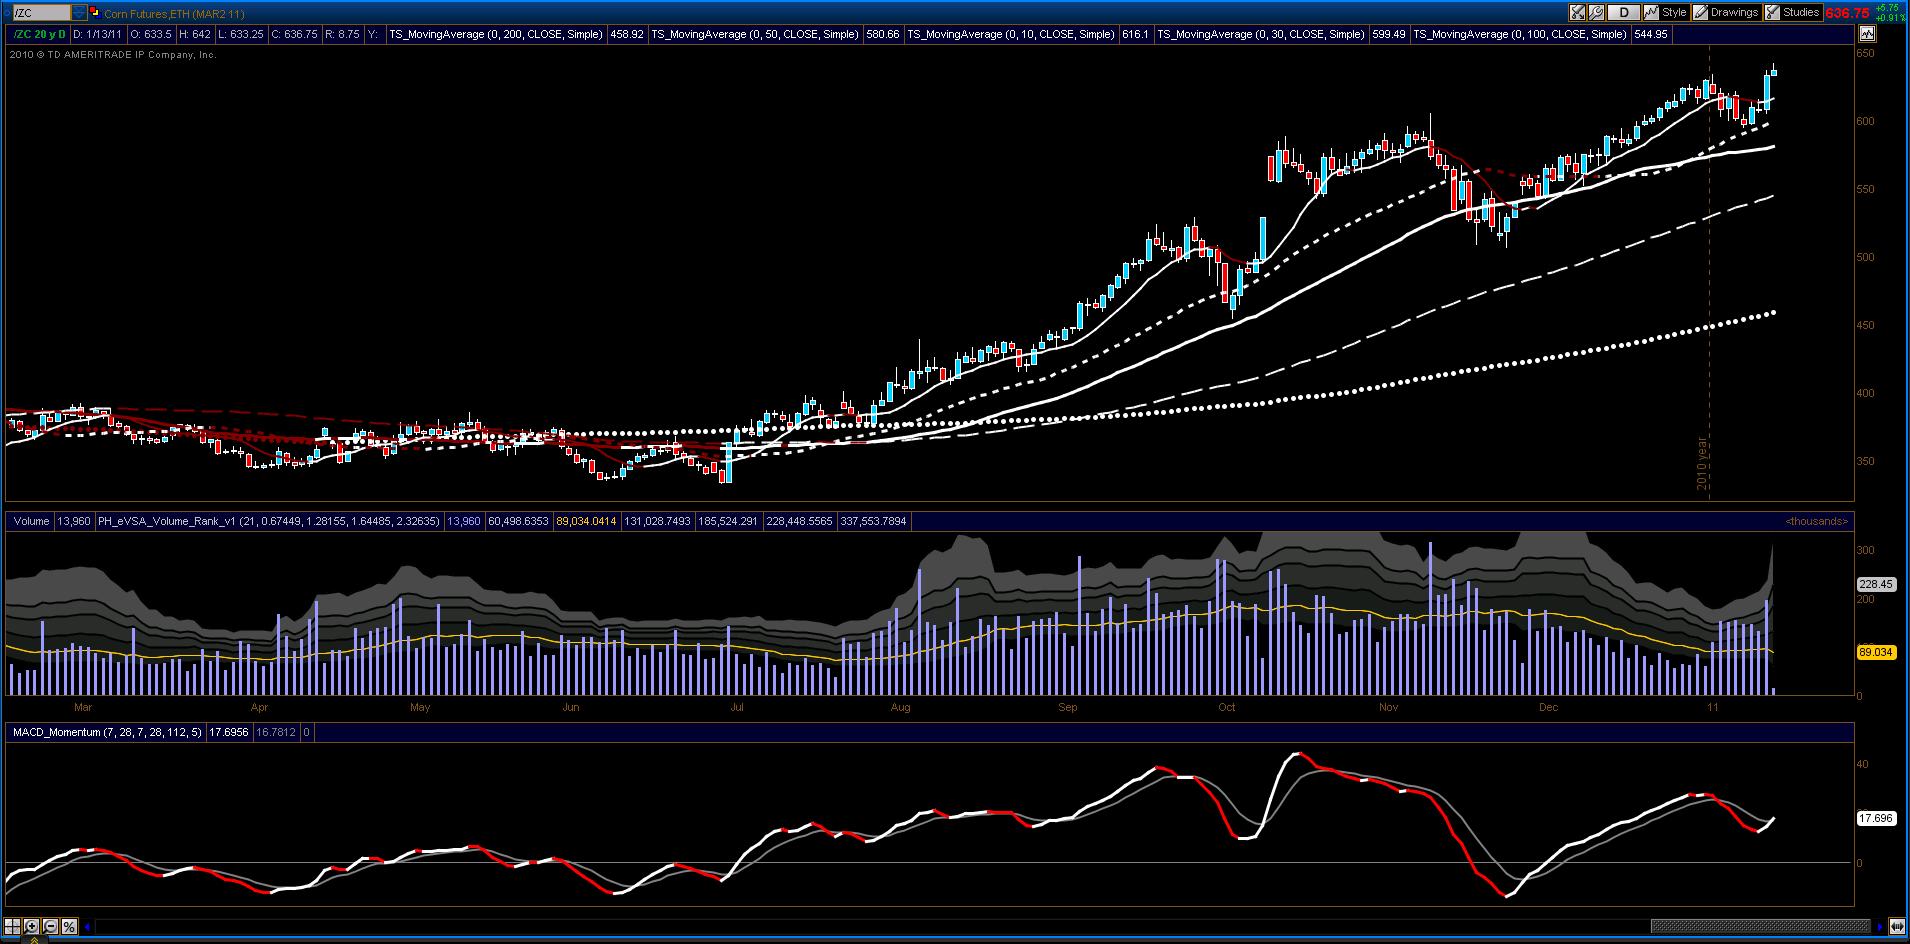The width and height of the screenshot is (1910, 944).
Task: Open the Drawings menu
Action: click(x=1726, y=13)
